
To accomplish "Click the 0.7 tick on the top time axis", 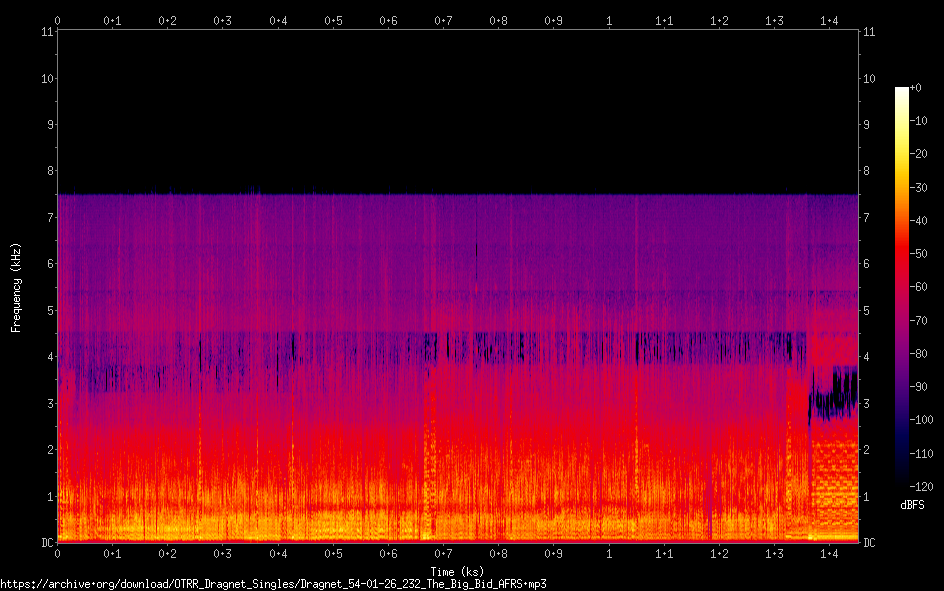I will [x=443, y=20].
